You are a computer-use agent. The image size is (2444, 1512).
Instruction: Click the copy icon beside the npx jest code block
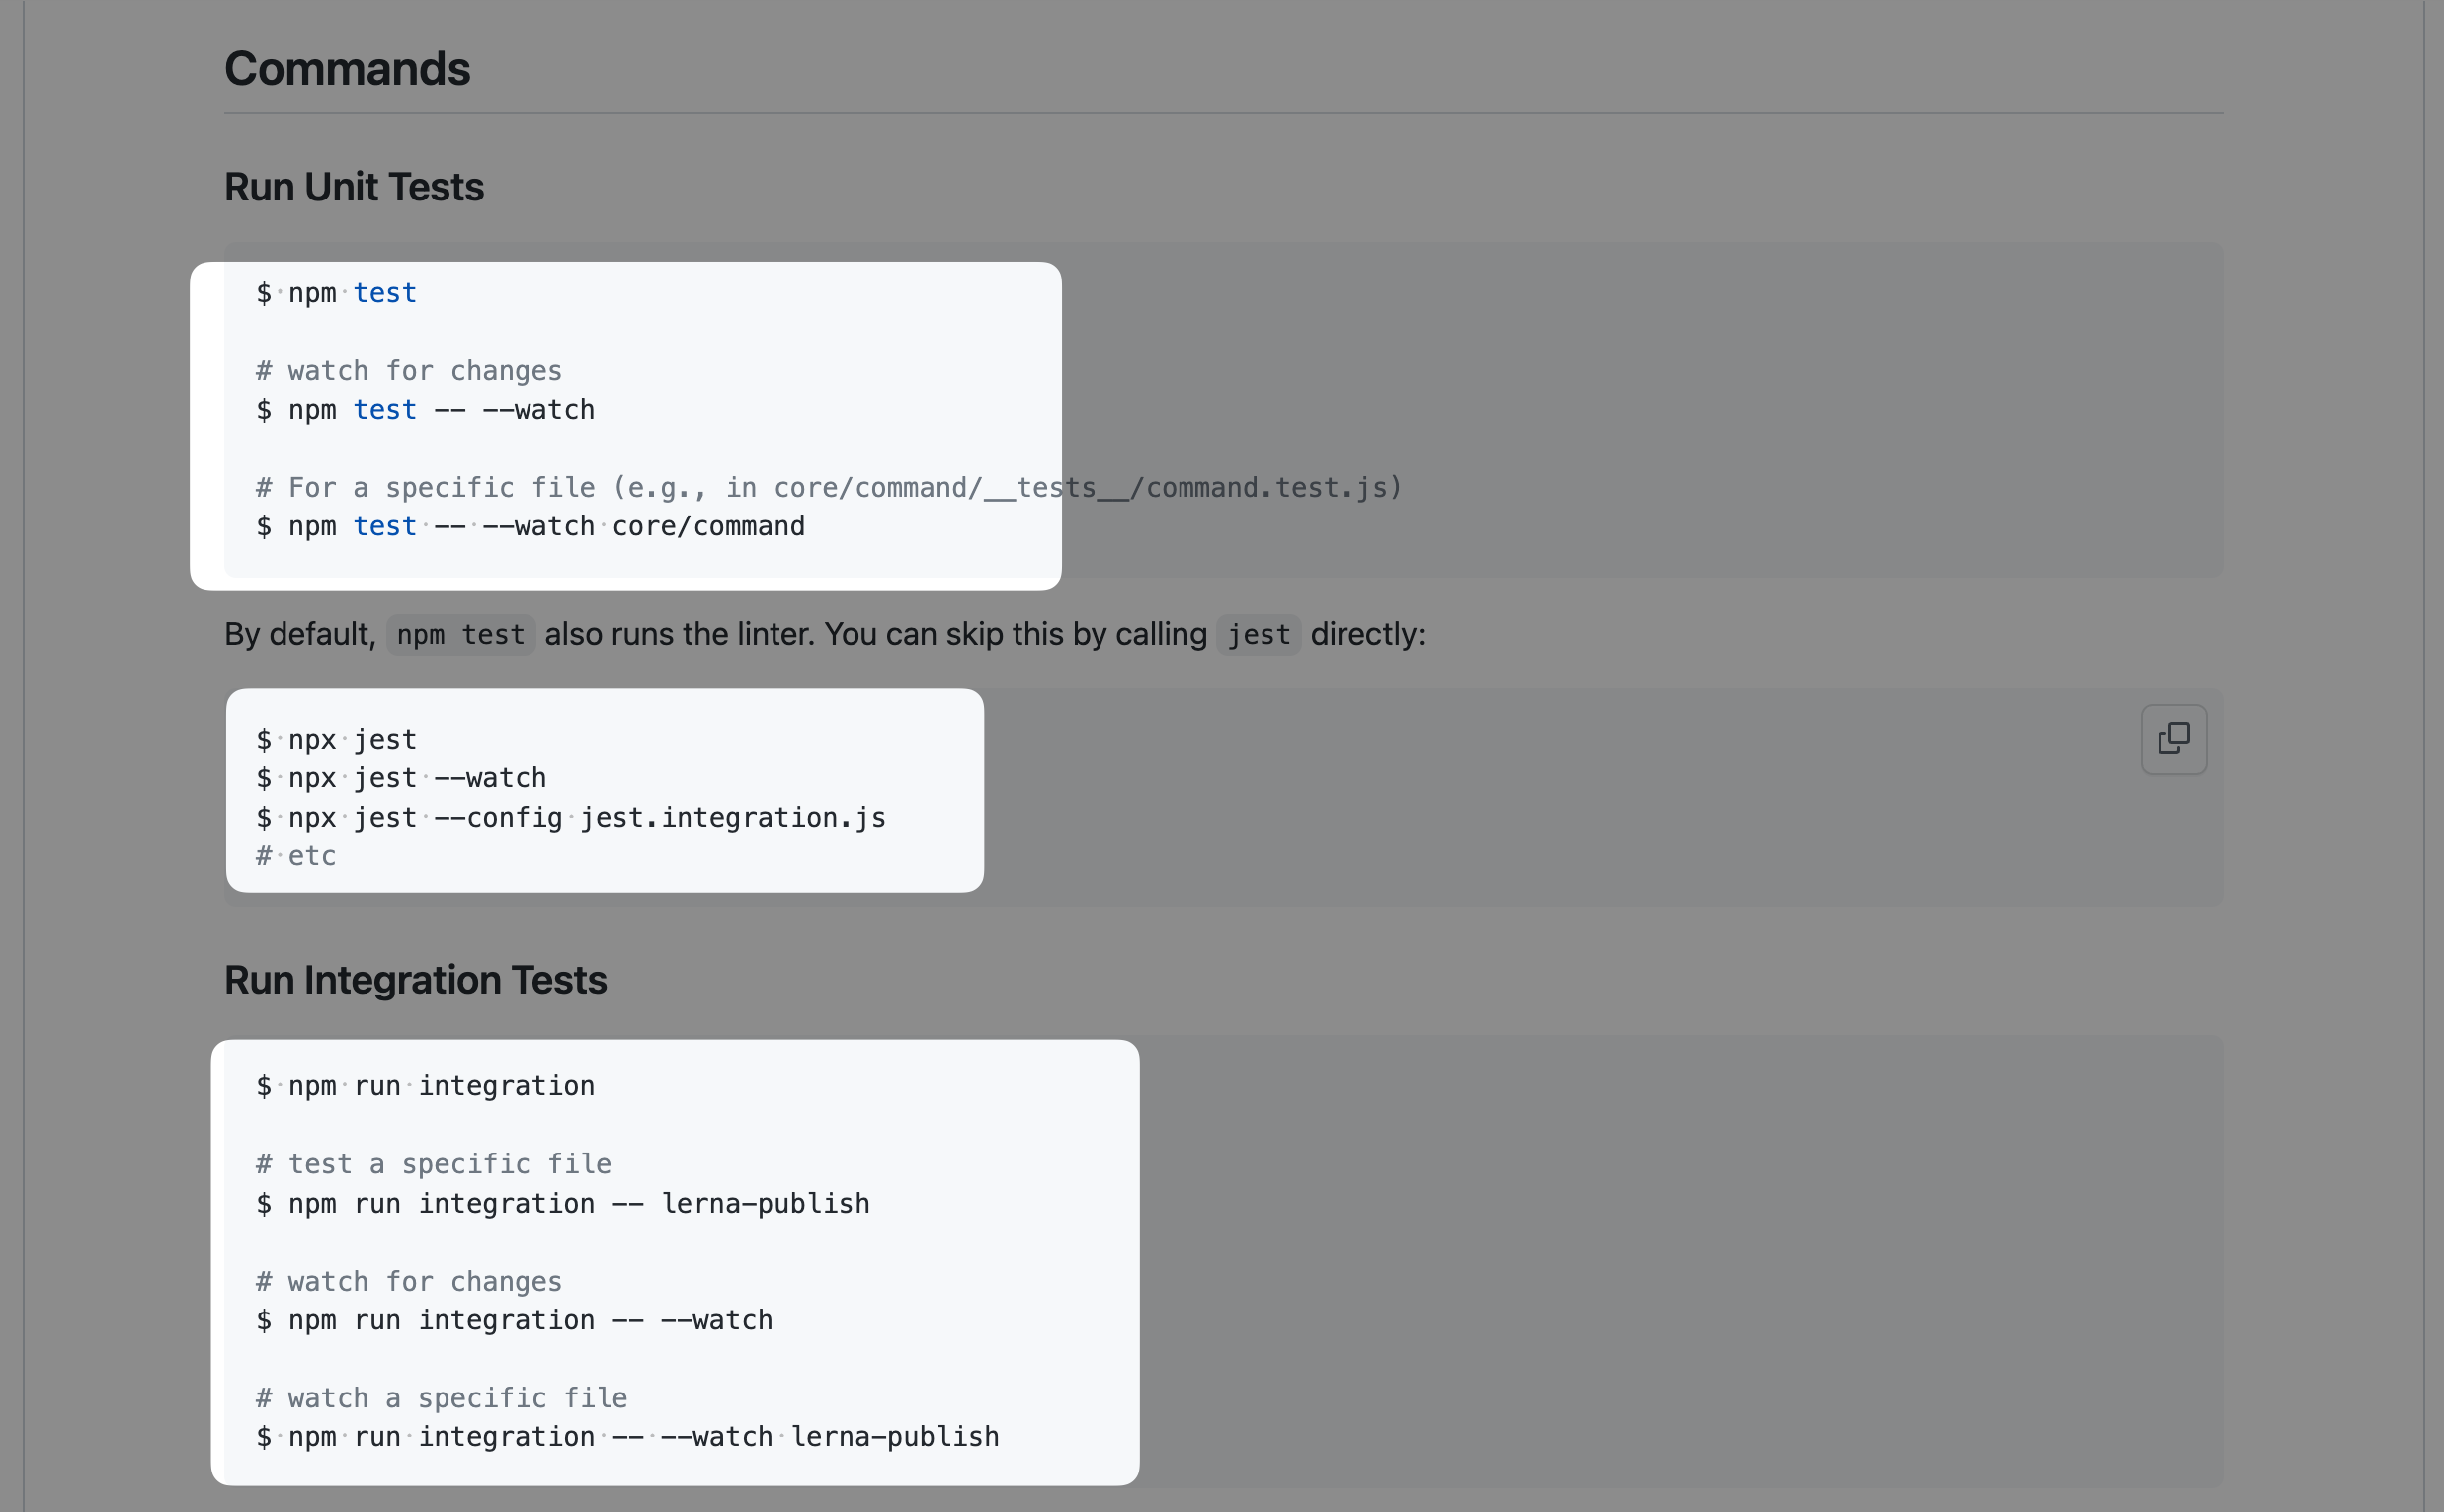click(2172, 739)
